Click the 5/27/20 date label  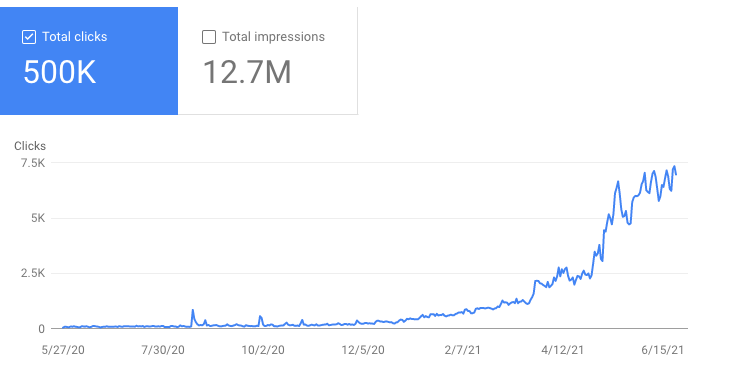pos(63,350)
